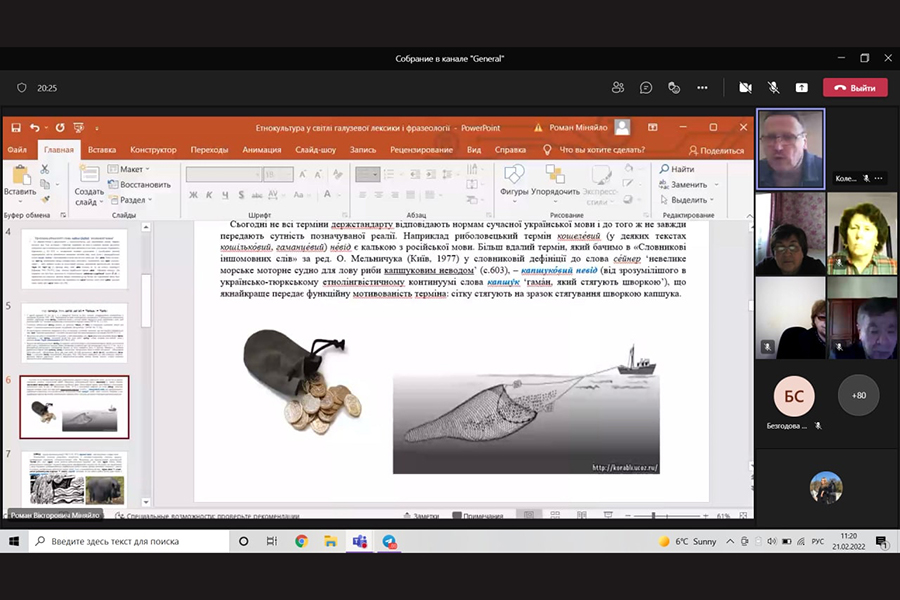The image size is (900, 600).
Task: Open the font name combo box
Action: [222, 174]
